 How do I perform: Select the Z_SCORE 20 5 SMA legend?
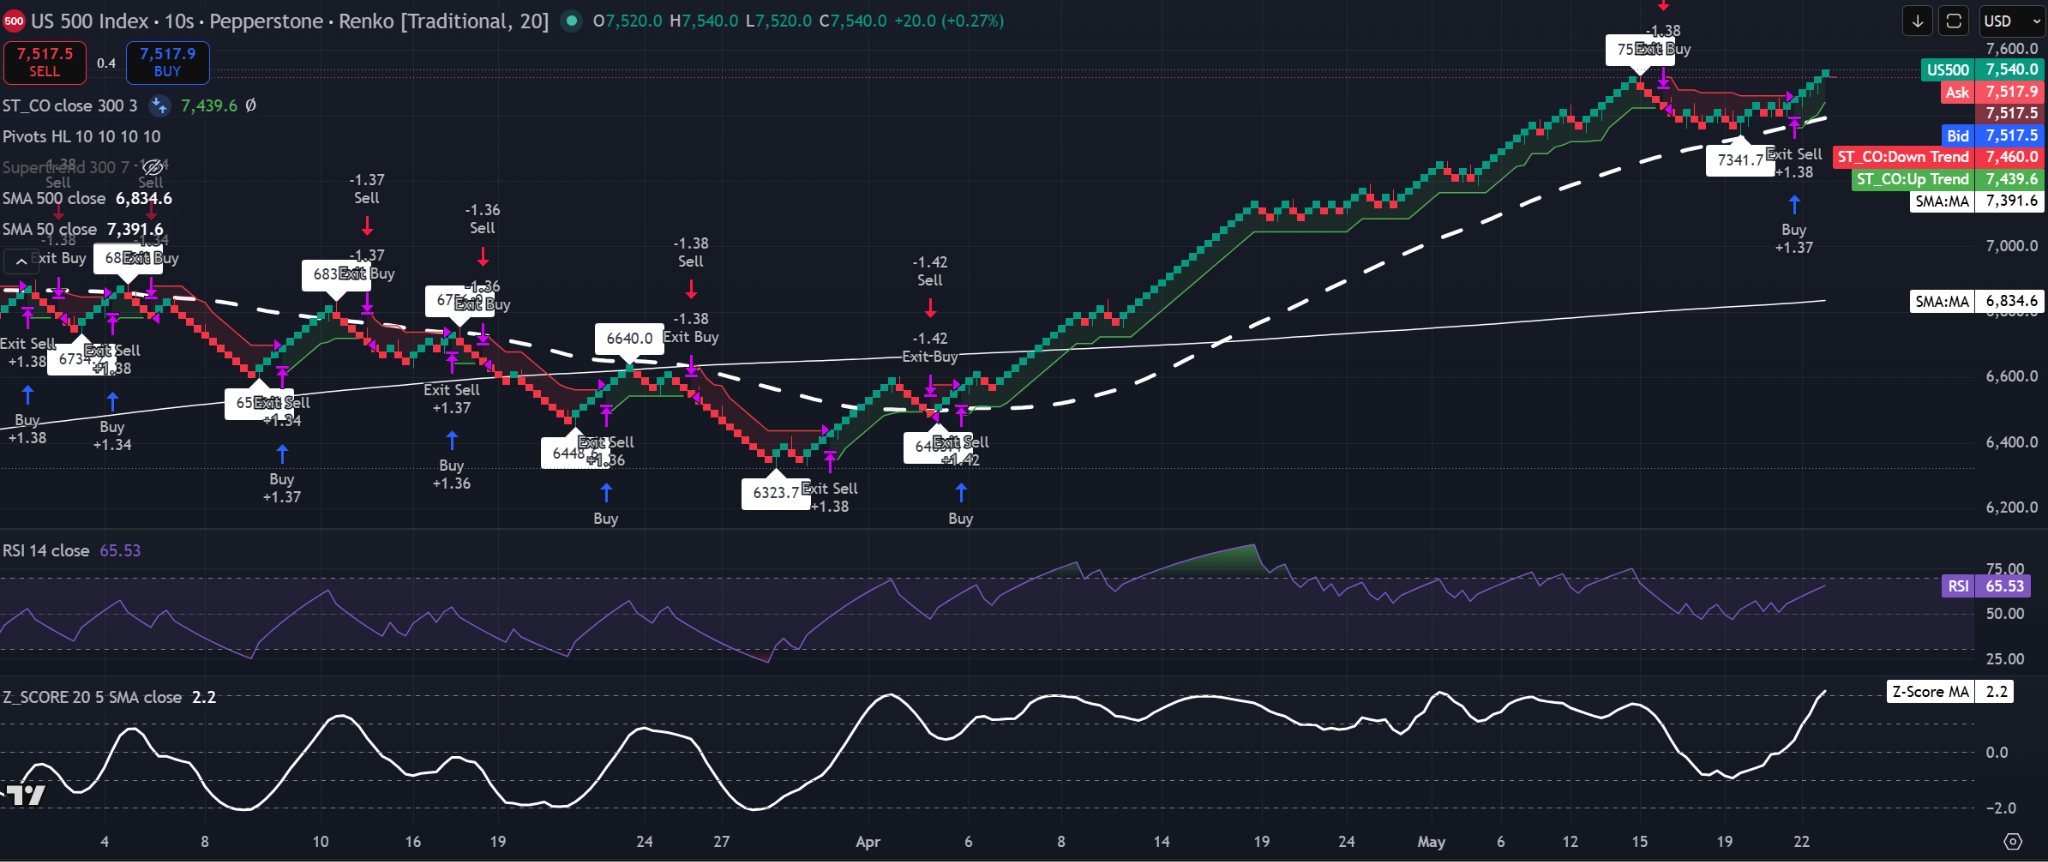pos(92,697)
